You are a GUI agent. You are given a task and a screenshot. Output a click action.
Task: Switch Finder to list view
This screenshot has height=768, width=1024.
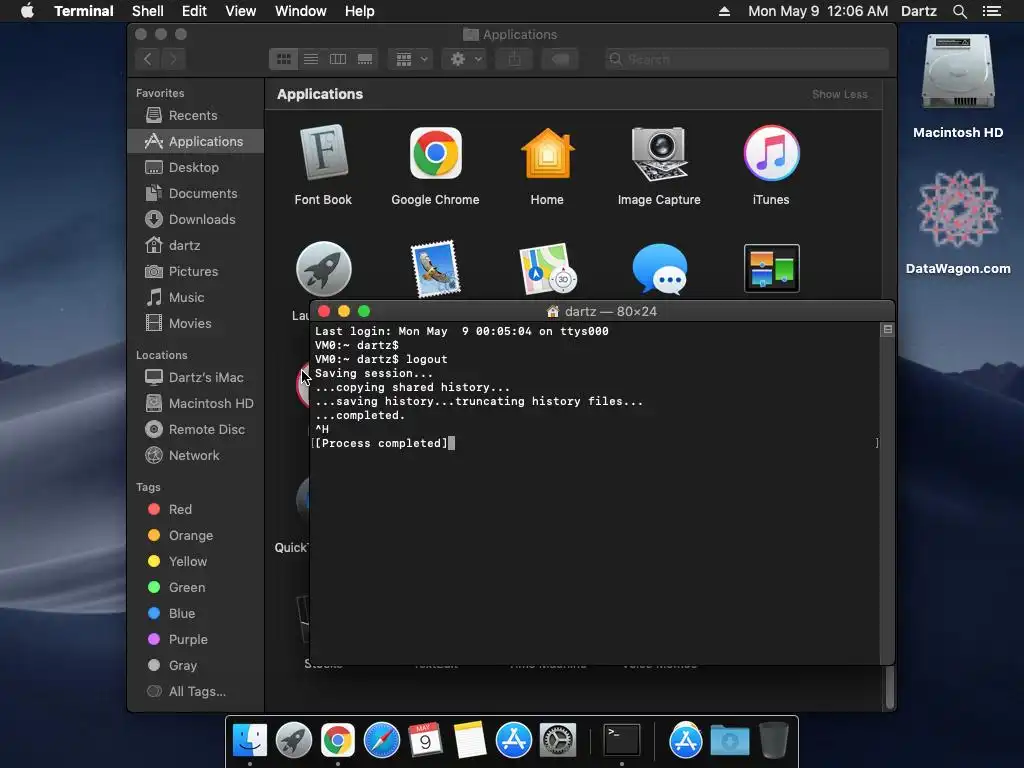coord(311,59)
